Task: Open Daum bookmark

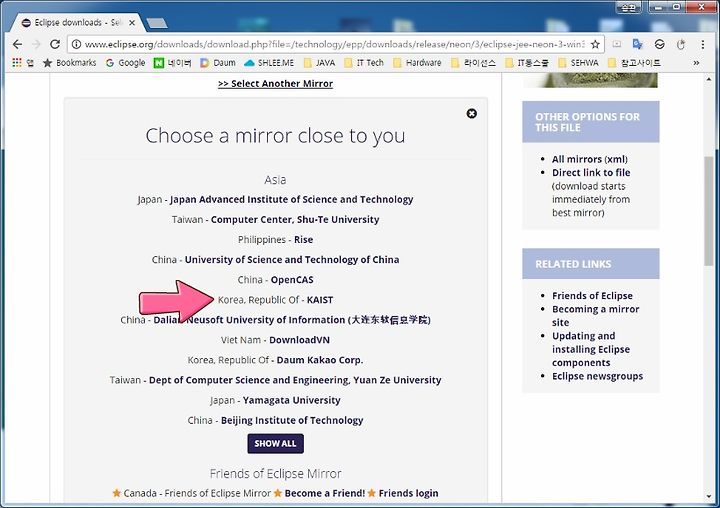Action: (x=218, y=62)
